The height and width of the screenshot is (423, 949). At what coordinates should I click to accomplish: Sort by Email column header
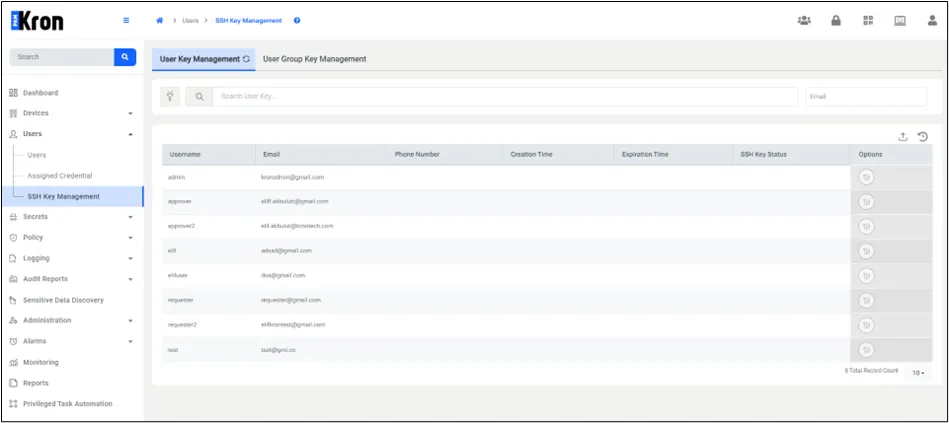pos(272,154)
